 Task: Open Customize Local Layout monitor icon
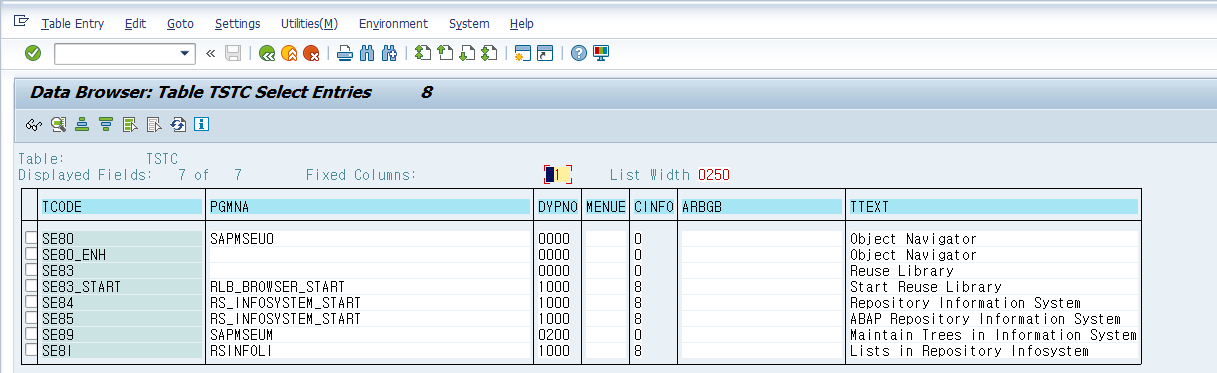(x=601, y=53)
